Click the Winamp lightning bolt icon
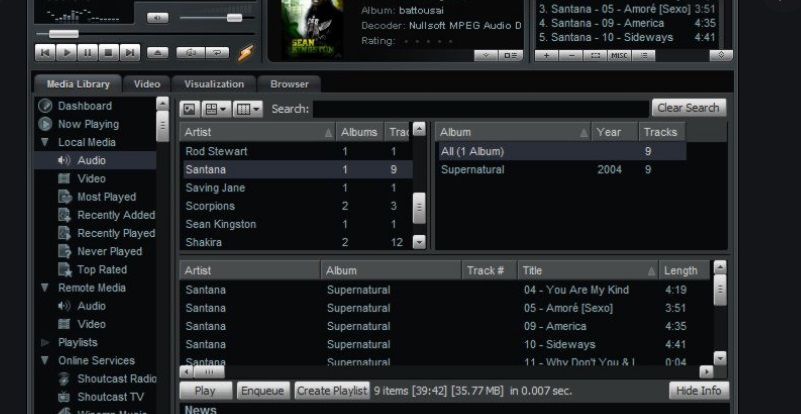Viewport: 801px width, 414px height. tap(245, 52)
